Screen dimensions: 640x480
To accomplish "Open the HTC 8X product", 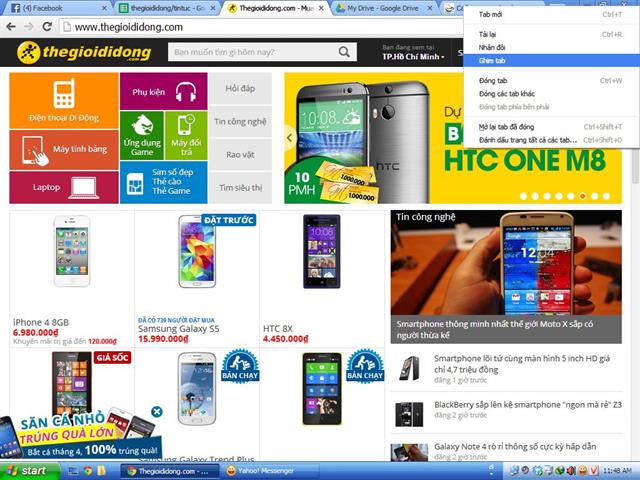I will point(322,278).
